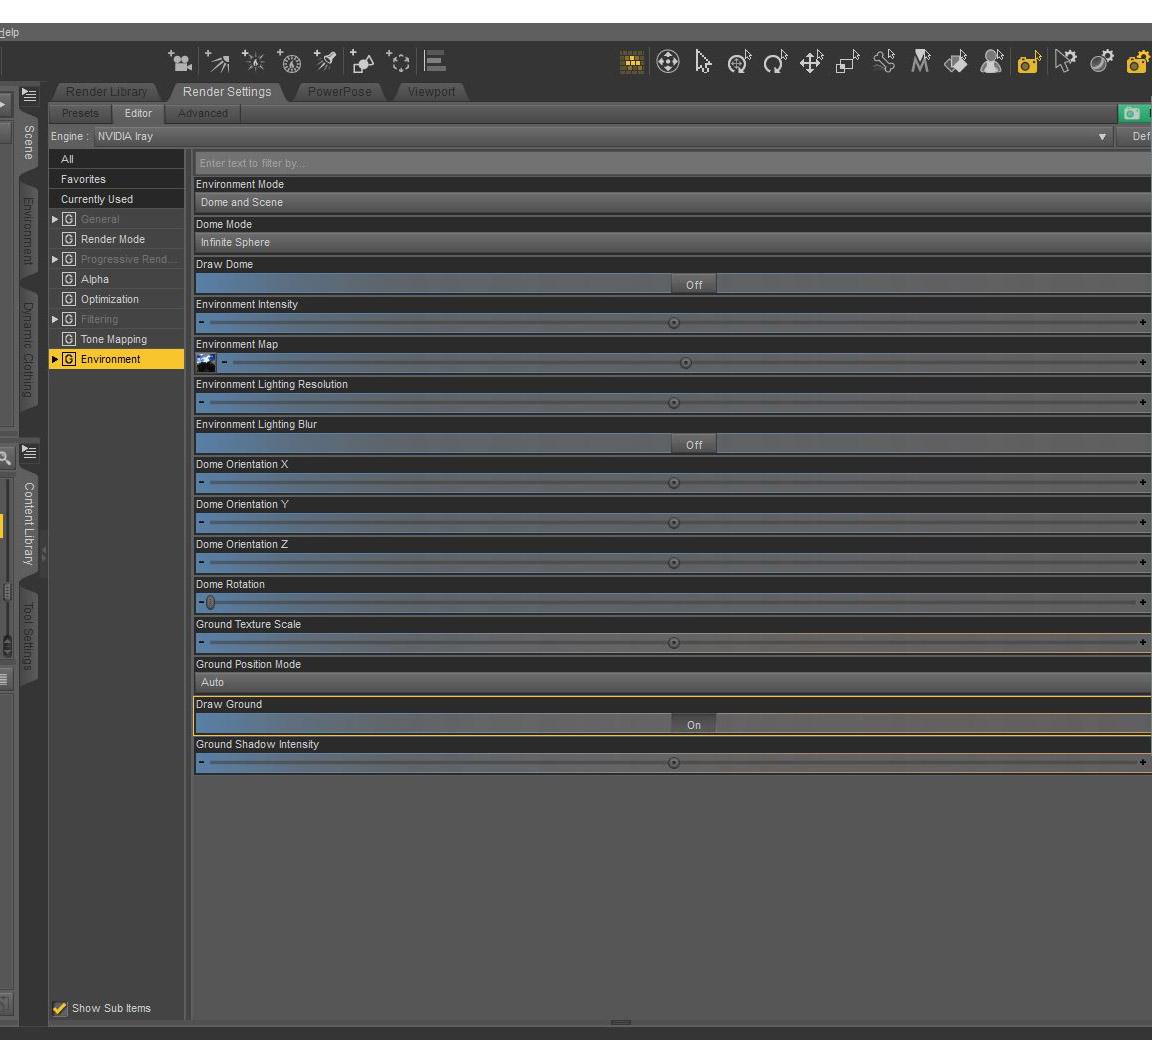Screen dimensions: 1152x1040
Task: Click the Create New Point Light sparkle icon
Action: pos(253,62)
